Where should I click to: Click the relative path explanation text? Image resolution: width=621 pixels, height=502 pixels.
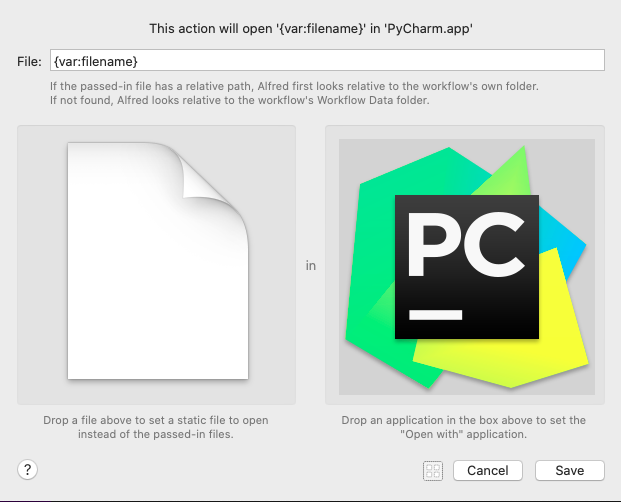pos(294,93)
